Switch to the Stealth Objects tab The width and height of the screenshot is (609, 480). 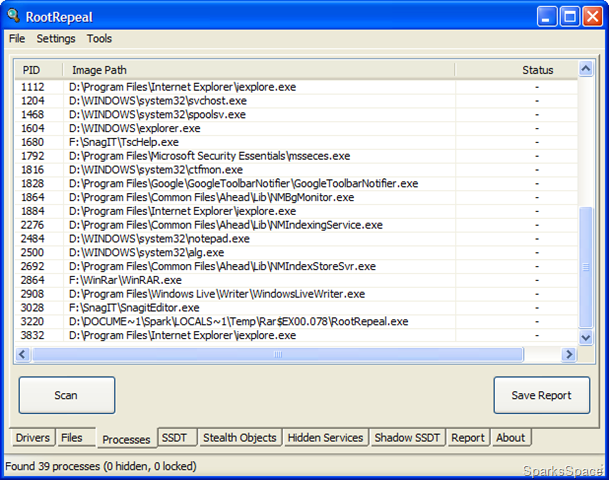(x=240, y=438)
